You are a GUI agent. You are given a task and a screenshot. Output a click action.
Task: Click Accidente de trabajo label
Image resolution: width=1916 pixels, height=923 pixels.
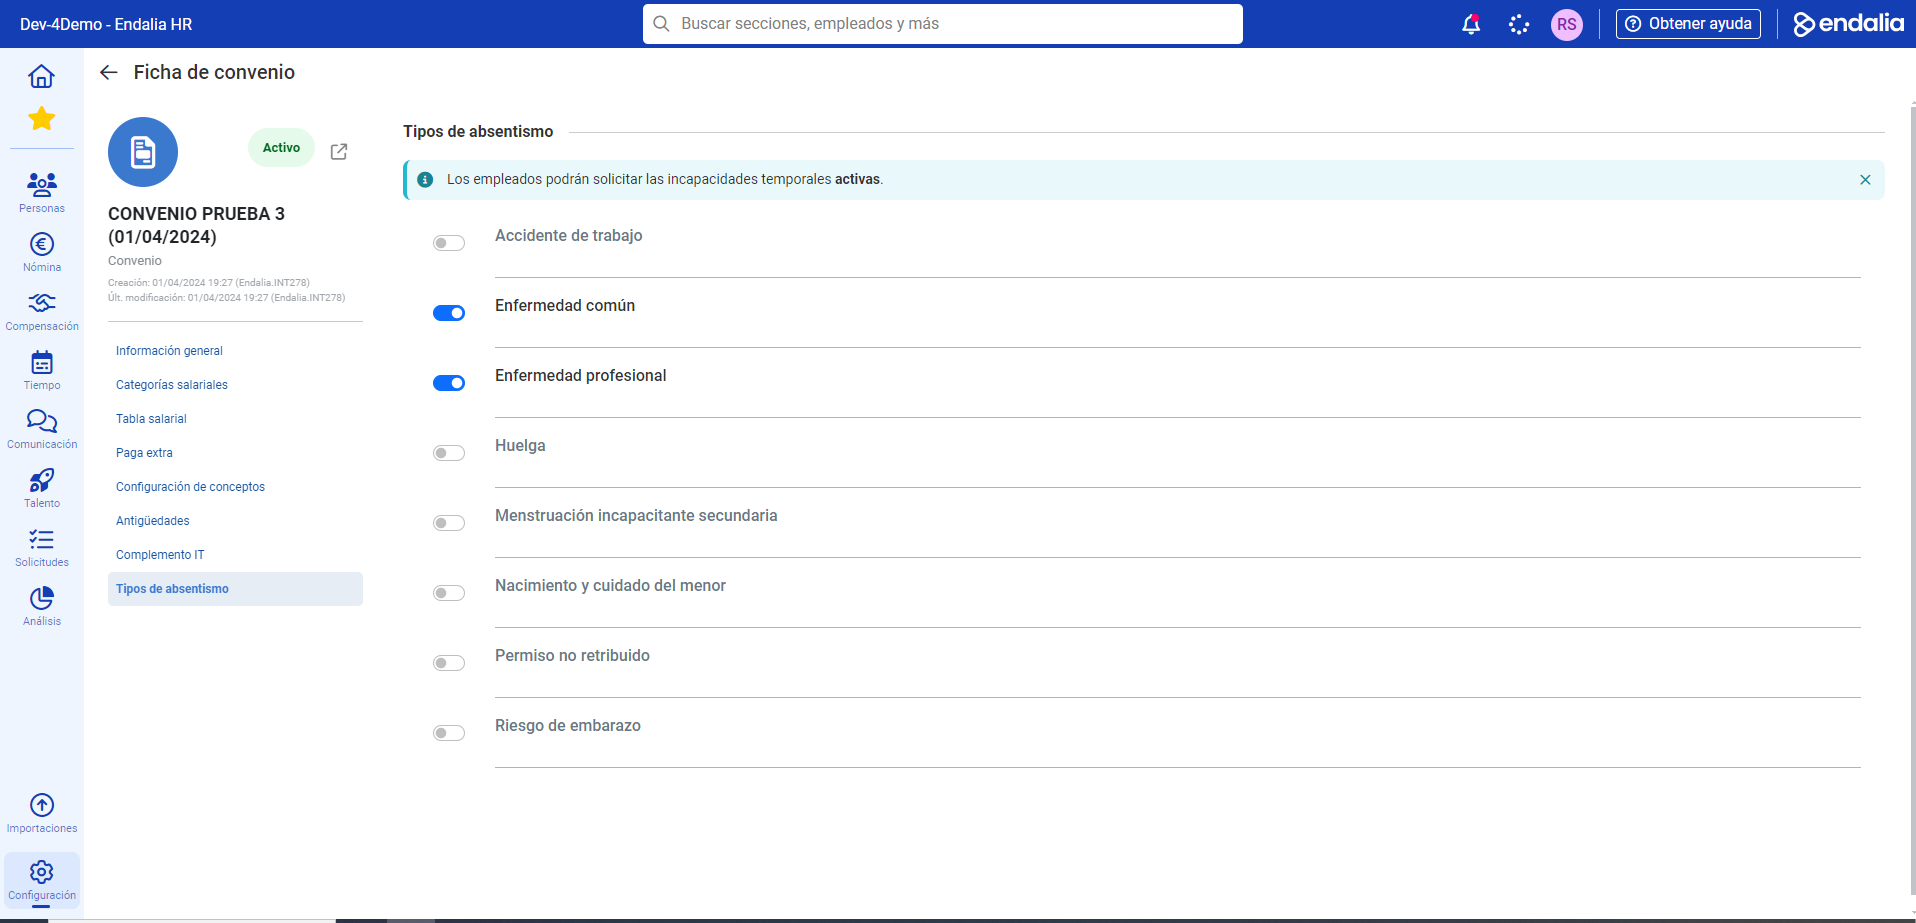tap(569, 236)
